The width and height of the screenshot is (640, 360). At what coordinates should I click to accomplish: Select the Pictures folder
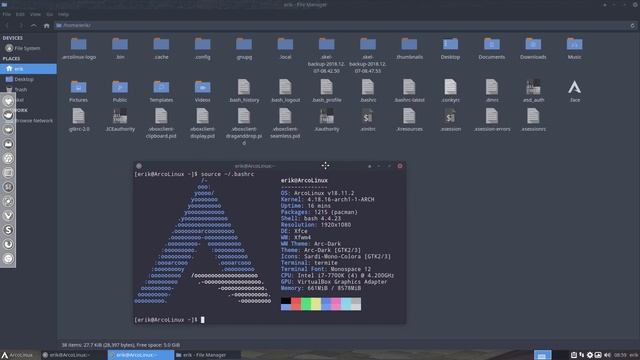click(x=78, y=91)
